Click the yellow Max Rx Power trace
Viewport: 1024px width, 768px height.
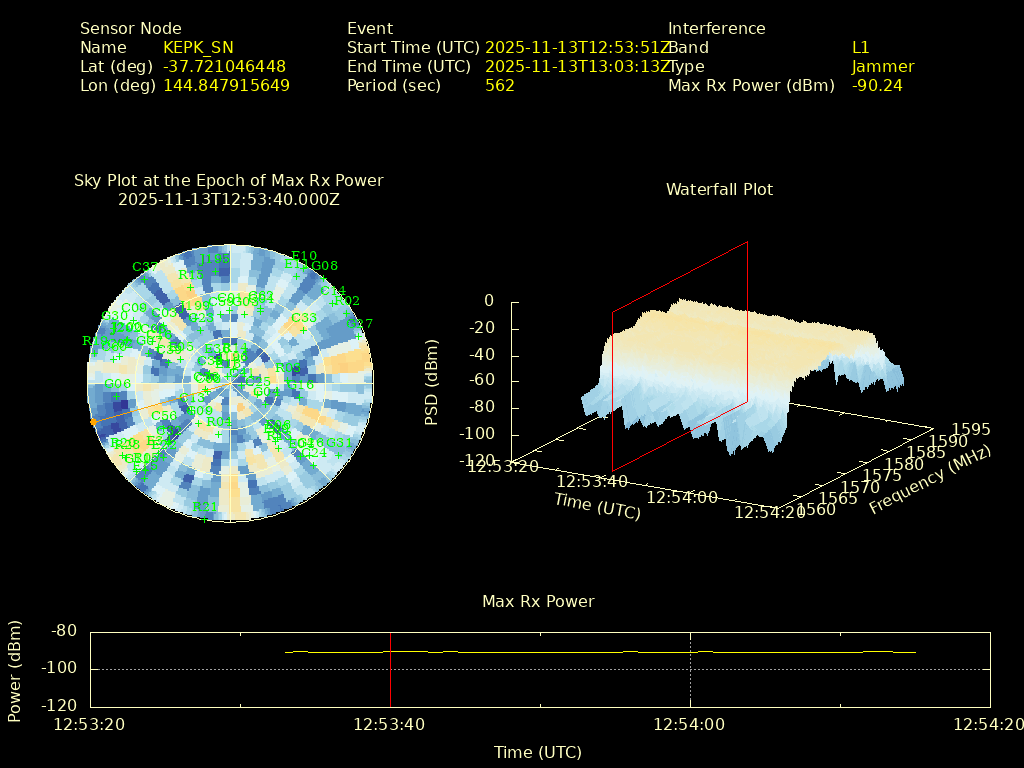tap(600, 652)
